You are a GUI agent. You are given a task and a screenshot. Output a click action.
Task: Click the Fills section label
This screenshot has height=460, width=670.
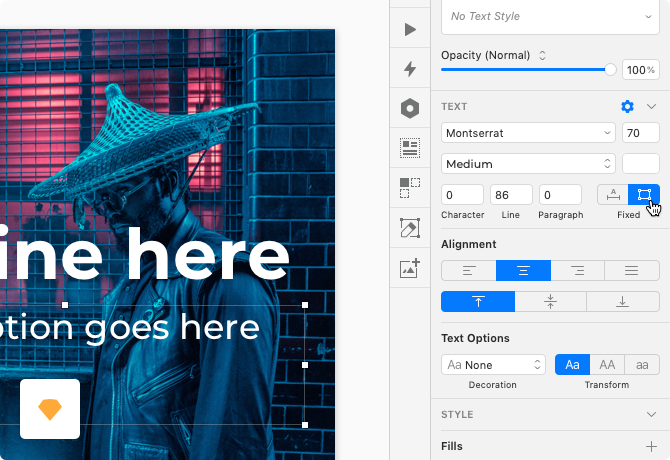452,446
